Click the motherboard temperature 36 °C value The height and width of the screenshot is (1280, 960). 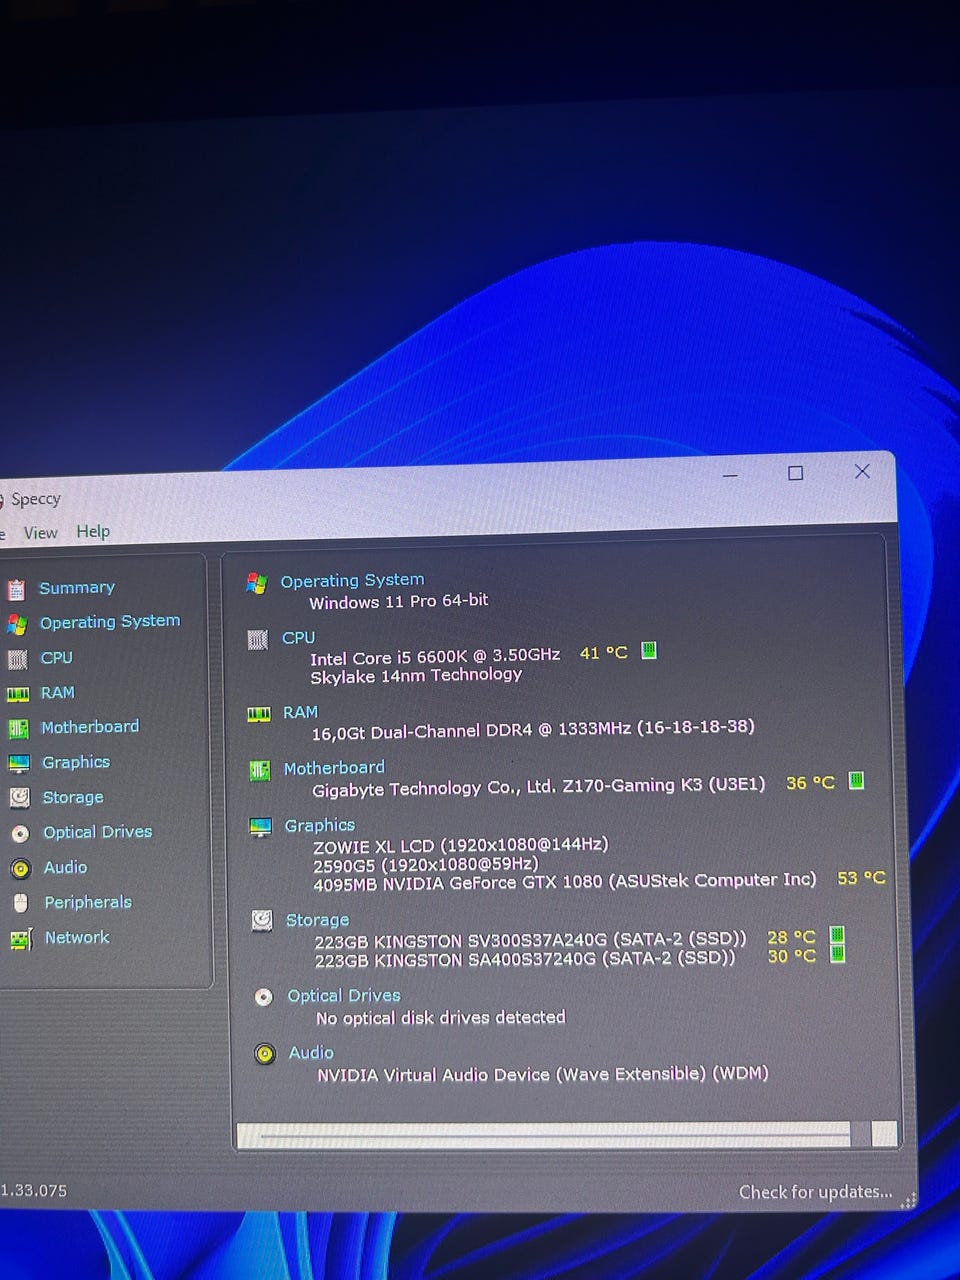coord(810,783)
